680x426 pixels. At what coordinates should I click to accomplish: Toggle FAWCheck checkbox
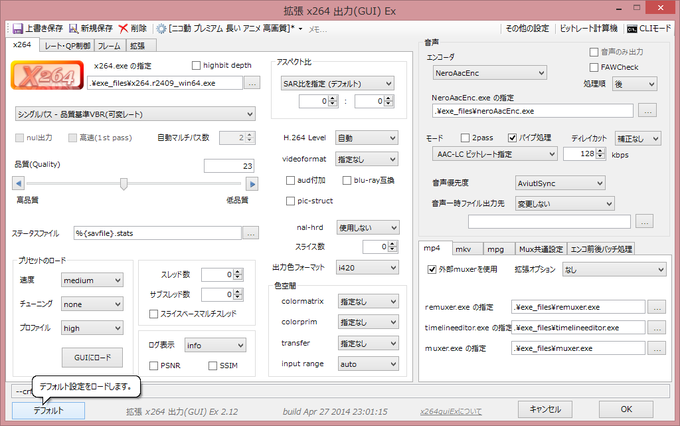click(x=594, y=67)
